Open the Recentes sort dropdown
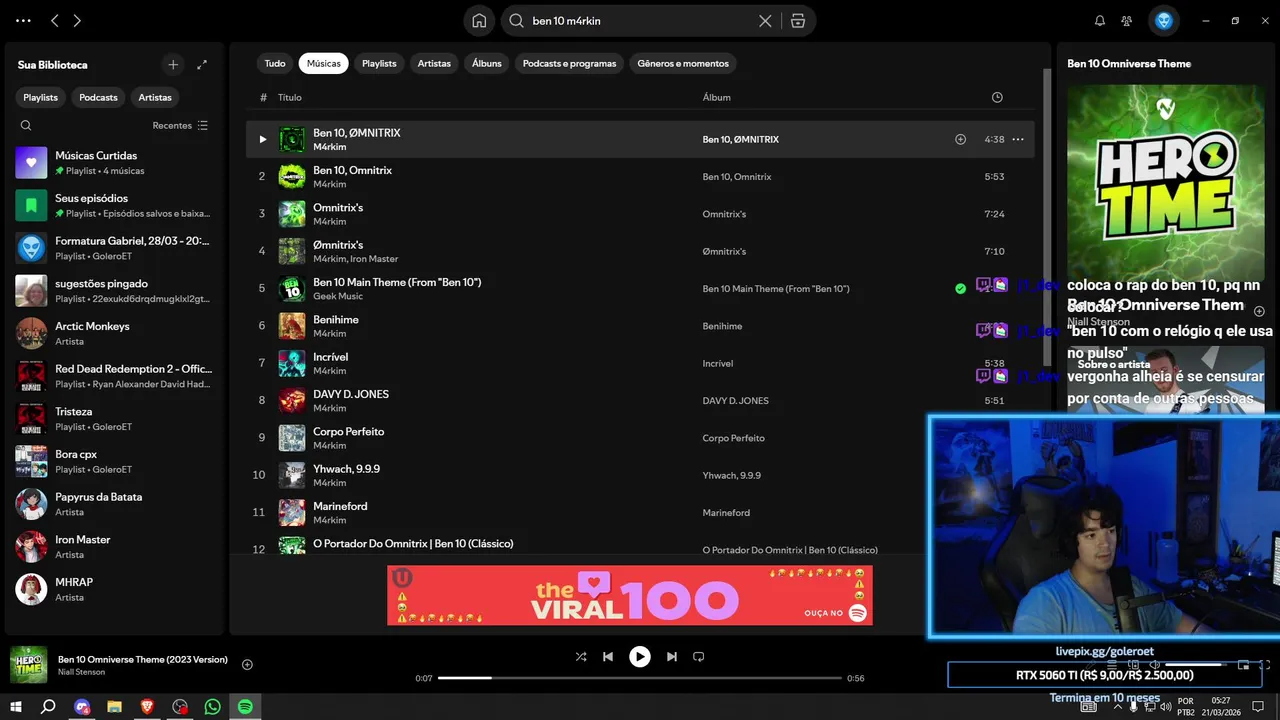 click(x=180, y=125)
